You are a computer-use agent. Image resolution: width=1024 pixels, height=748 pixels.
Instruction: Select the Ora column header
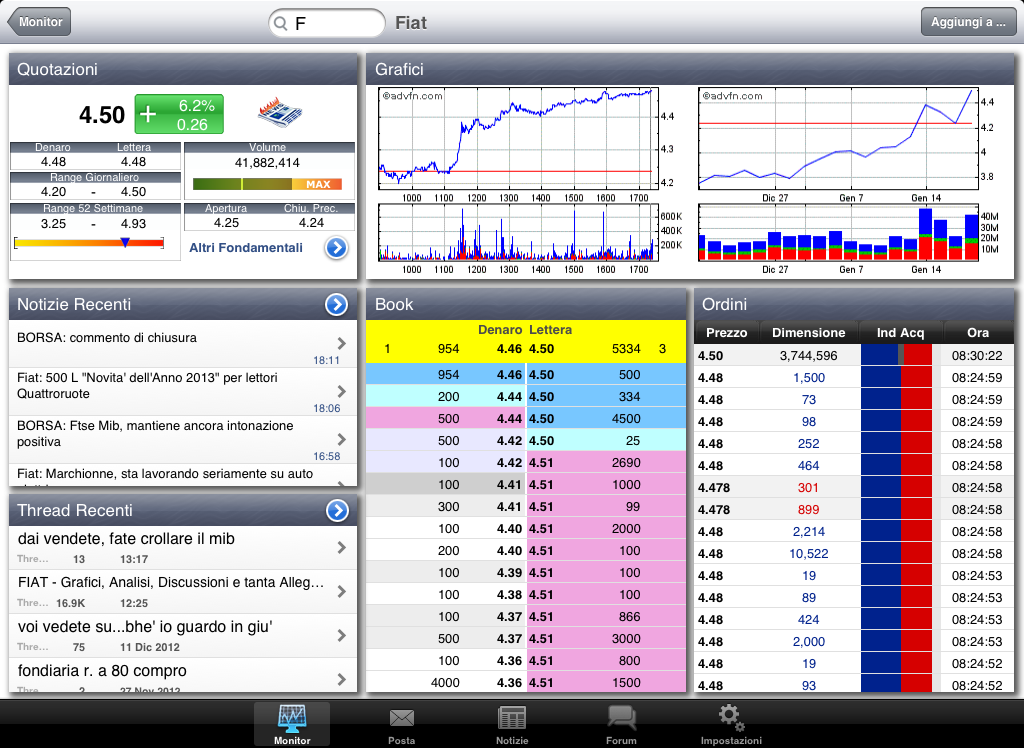tap(978, 333)
